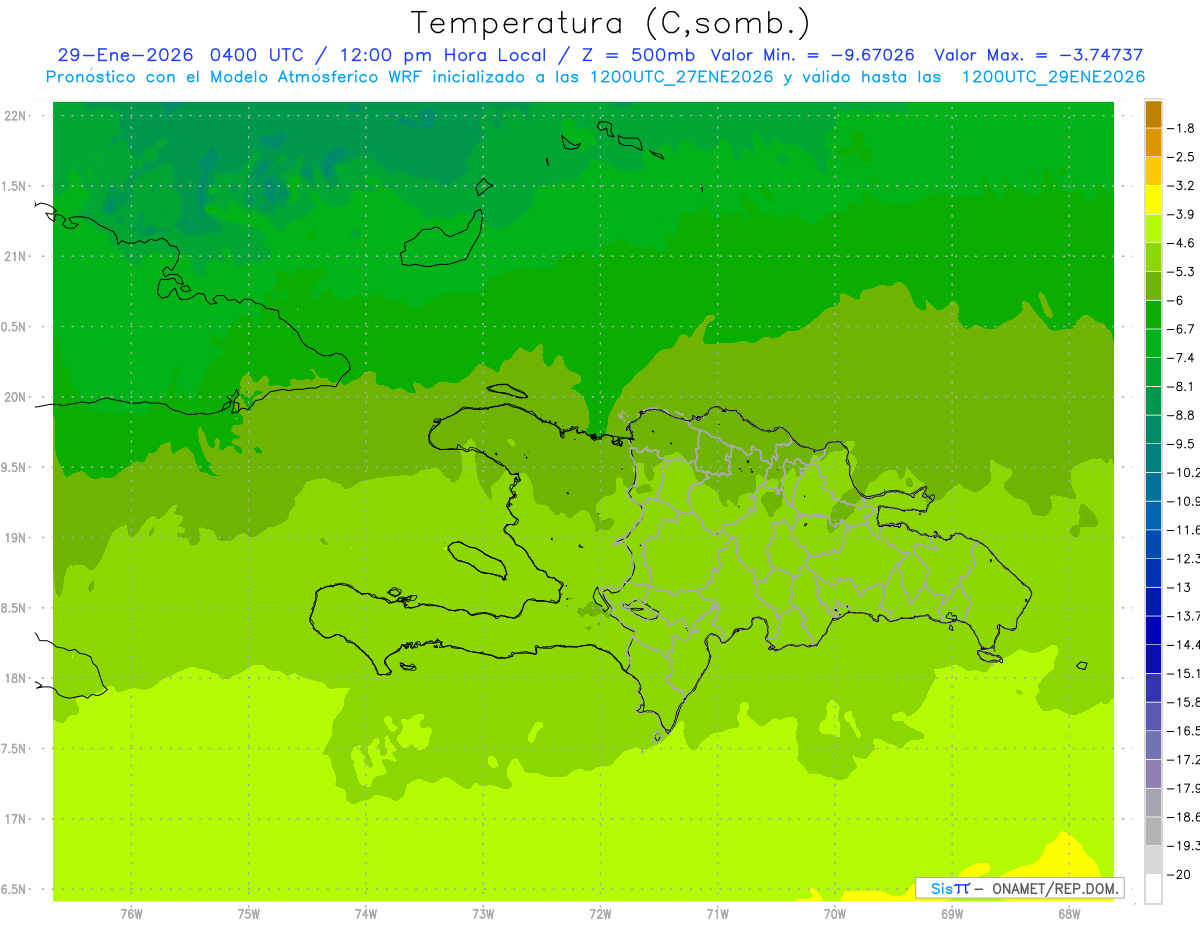Click the '18N' latitude label
Screen dimensions: 1200x927
tap(17, 678)
